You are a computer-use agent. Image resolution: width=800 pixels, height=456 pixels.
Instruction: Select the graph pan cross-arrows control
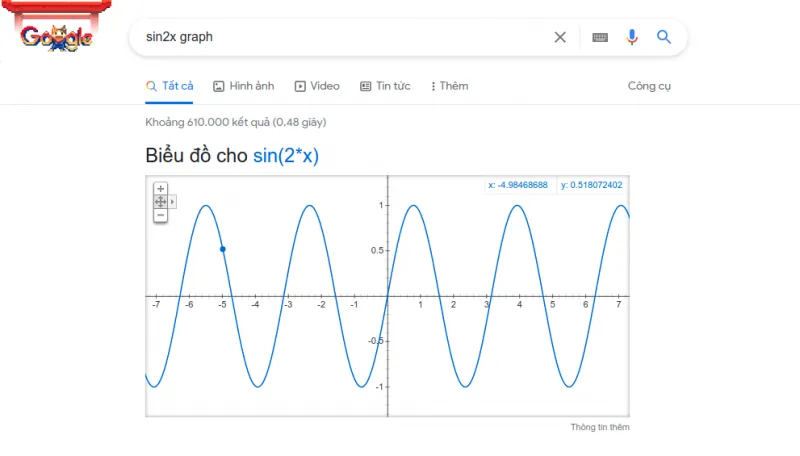click(160, 202)
